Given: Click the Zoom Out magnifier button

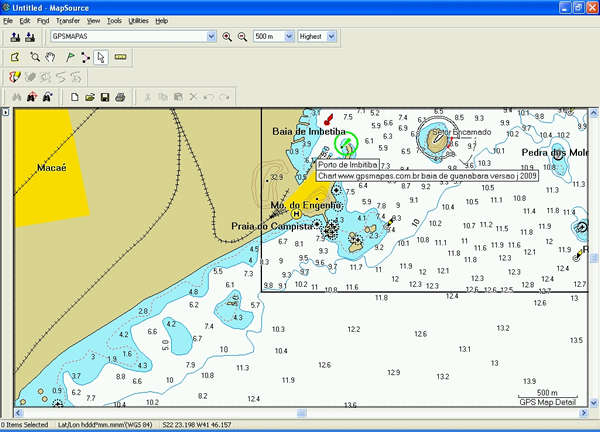Looking at the screenshot, I should point(241,37).
